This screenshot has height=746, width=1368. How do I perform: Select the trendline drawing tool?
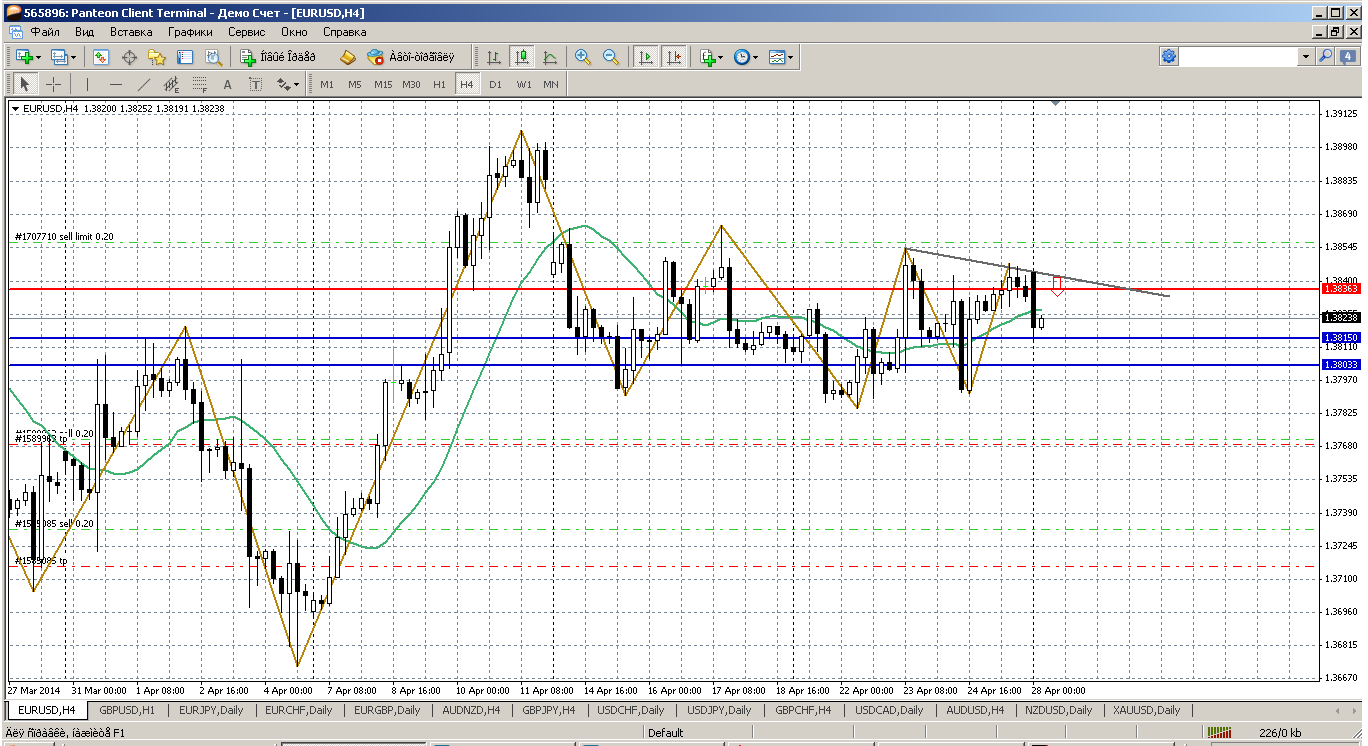pyautogui.click(x=144, y=84)
